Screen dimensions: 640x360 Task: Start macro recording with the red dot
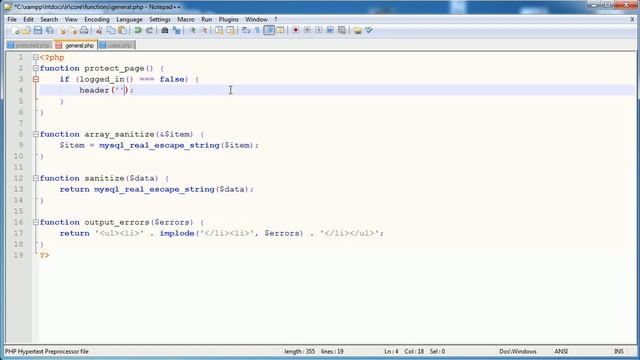click(296, 31)
